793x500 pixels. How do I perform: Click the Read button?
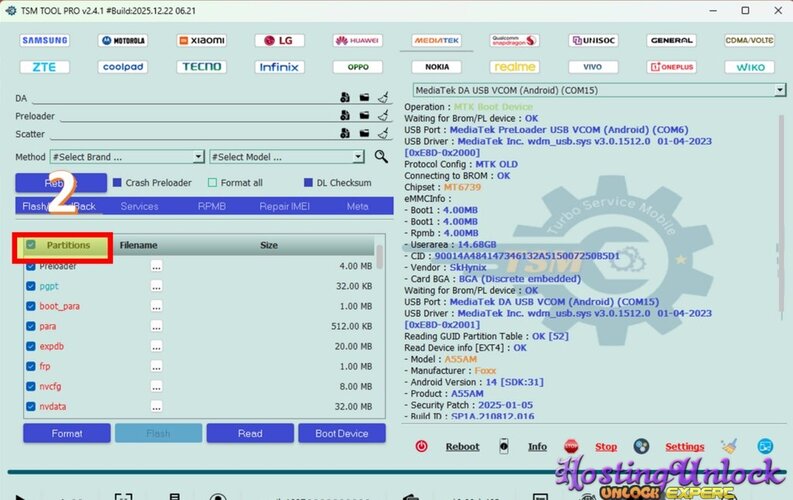pos(250,433)
